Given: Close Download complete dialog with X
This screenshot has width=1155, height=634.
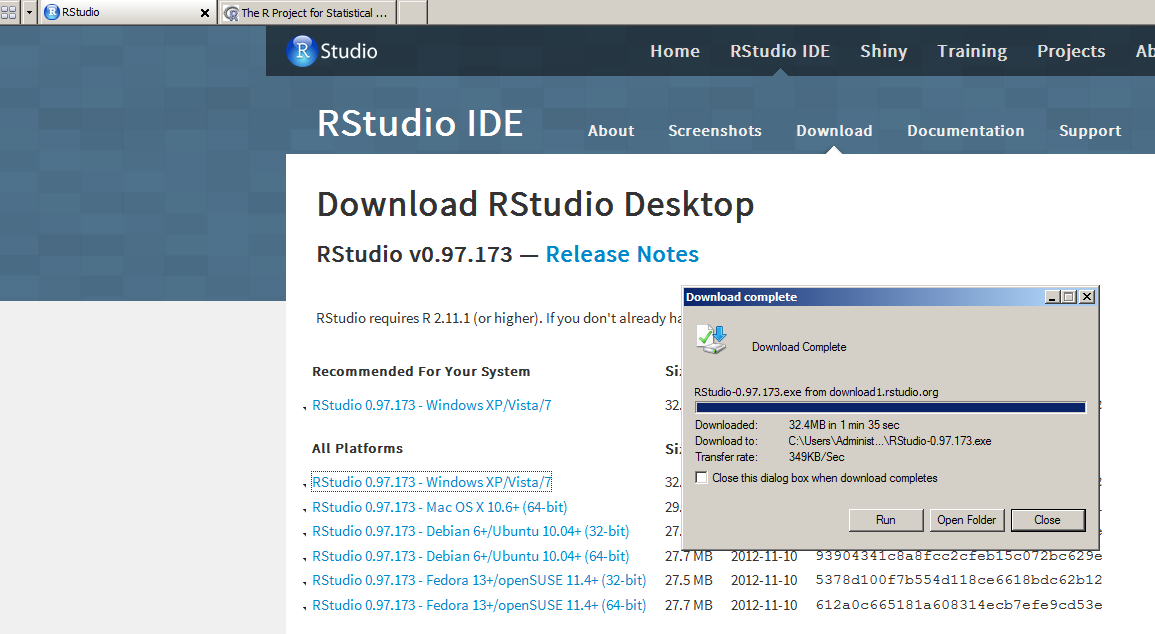Looking at the screenshot, I should pyautogui.click(x=1086, y=297).
